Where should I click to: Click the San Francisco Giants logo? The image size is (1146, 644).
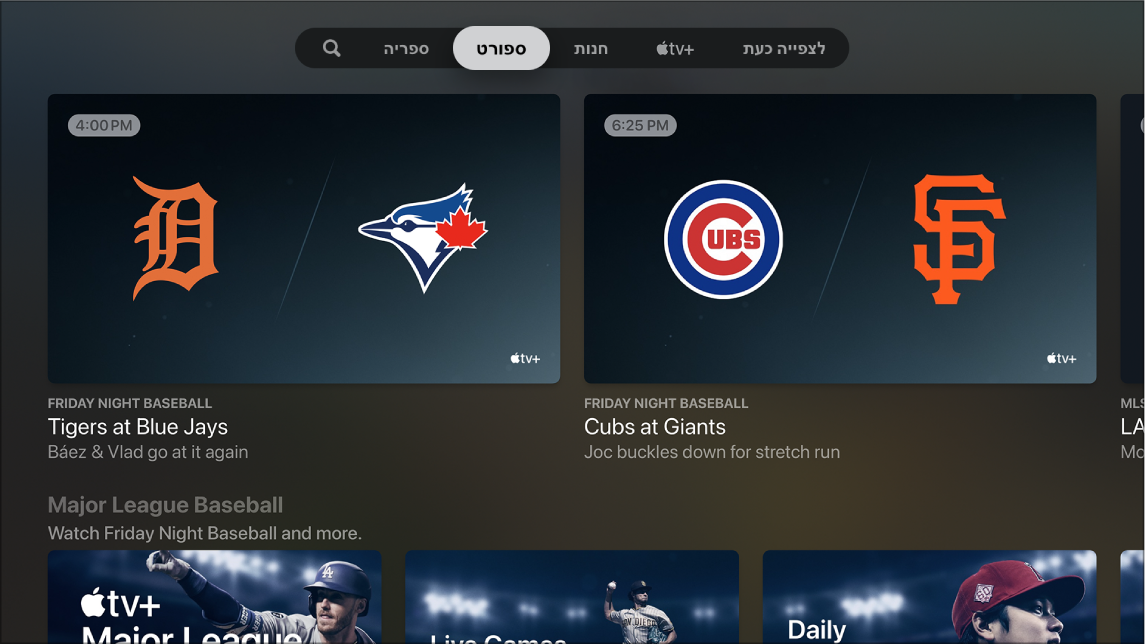pyautogui.click(x=960, y=239)
